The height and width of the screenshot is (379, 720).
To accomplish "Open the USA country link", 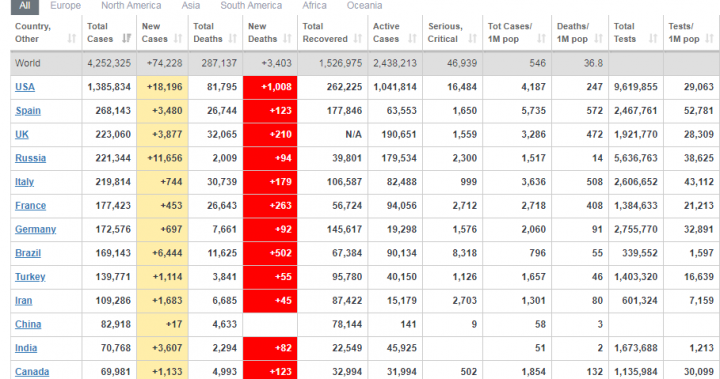I will 25,87.
